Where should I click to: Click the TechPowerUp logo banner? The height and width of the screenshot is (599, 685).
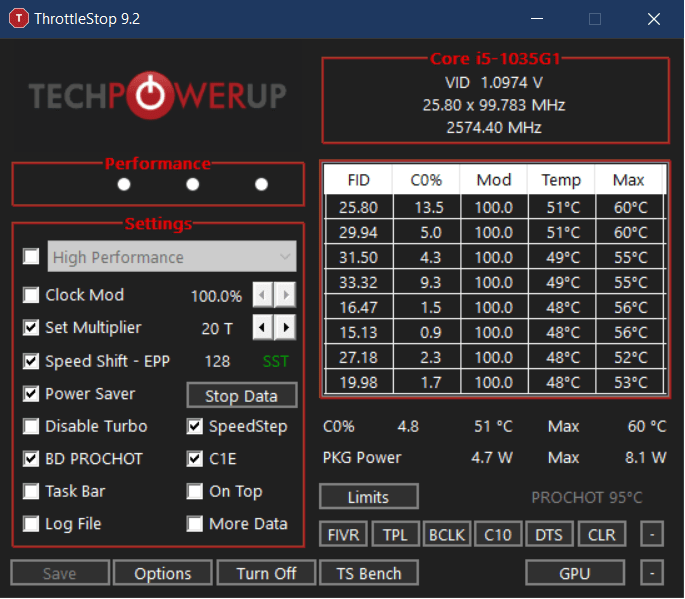(x=158, y=95)
